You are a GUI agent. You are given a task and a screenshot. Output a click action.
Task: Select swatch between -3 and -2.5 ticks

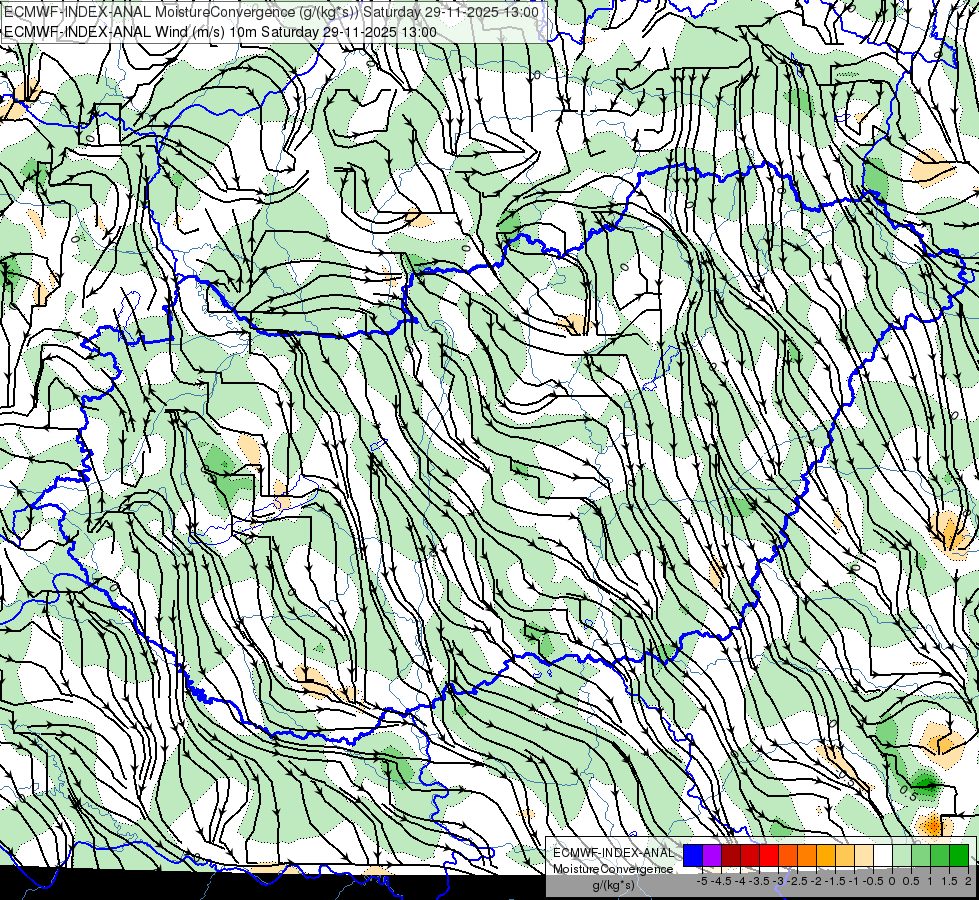(788, 855)
